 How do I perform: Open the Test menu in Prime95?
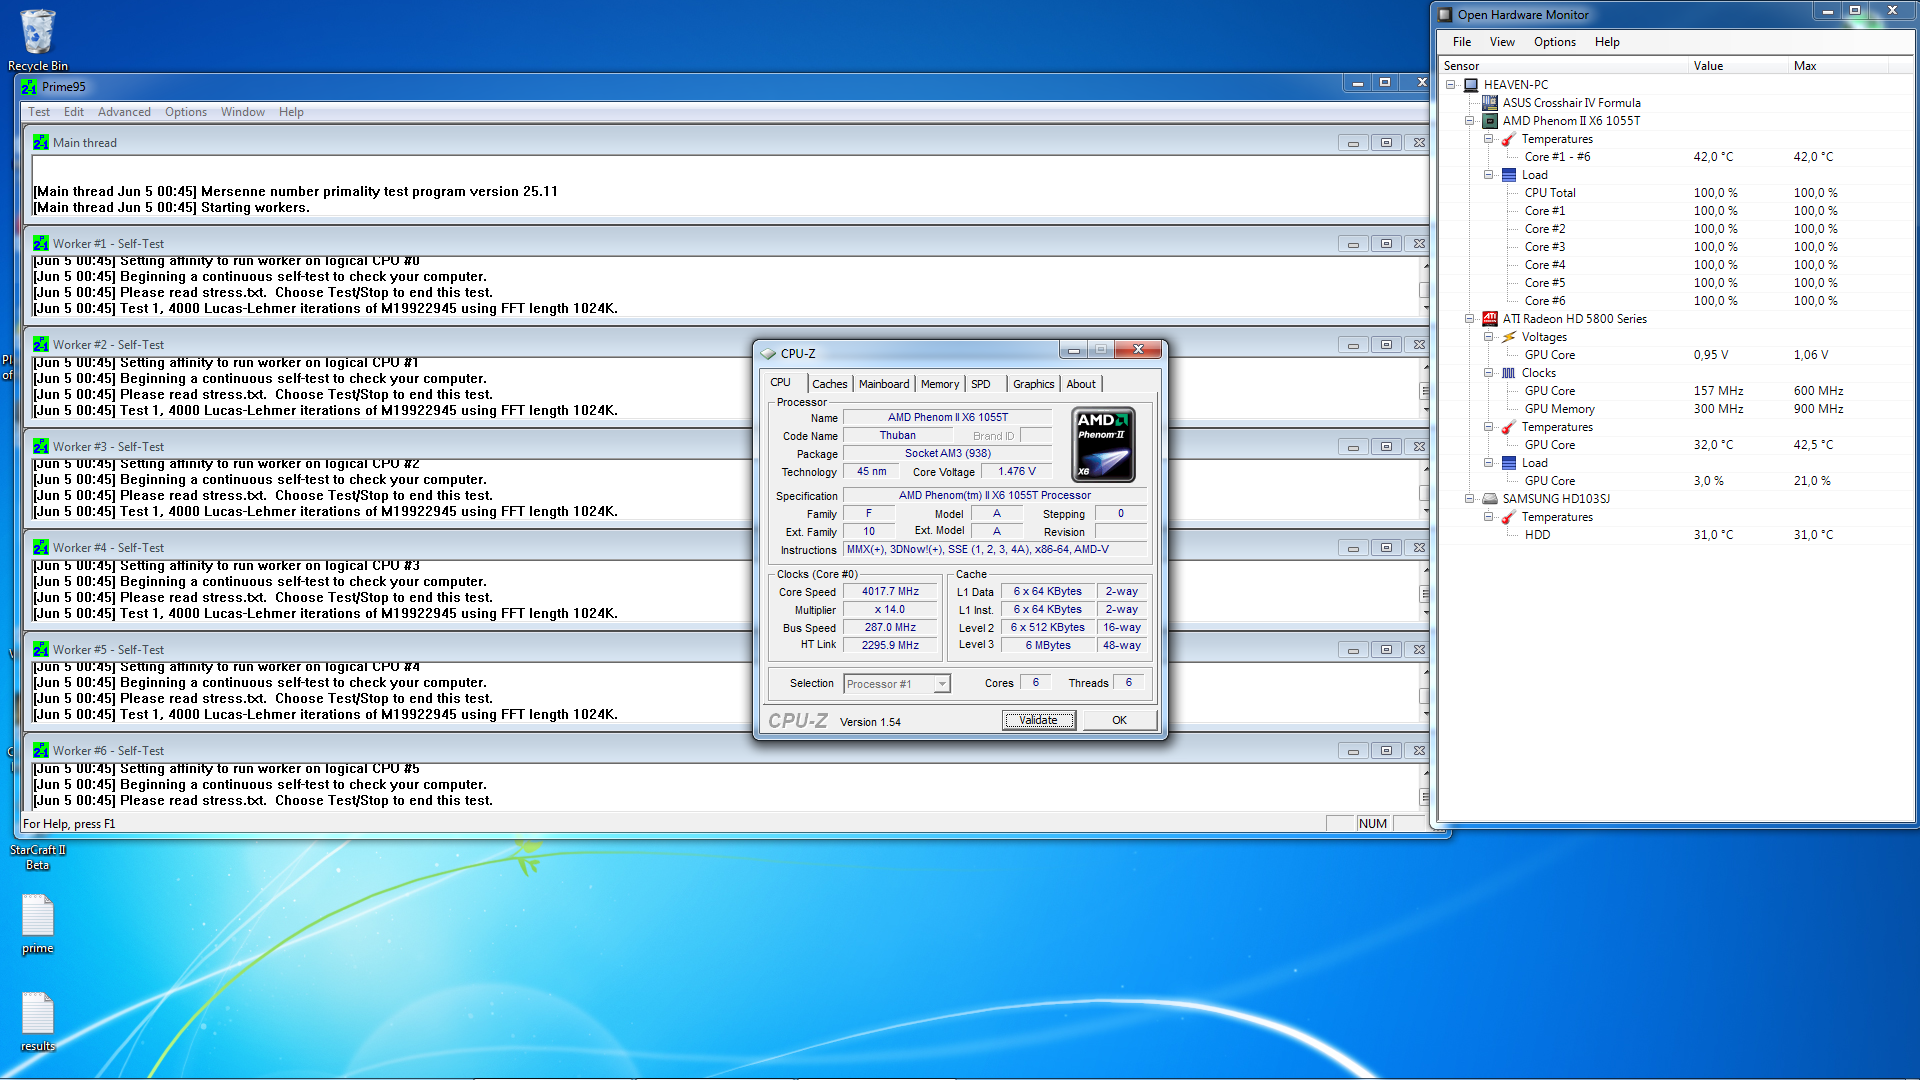point(39,112)
